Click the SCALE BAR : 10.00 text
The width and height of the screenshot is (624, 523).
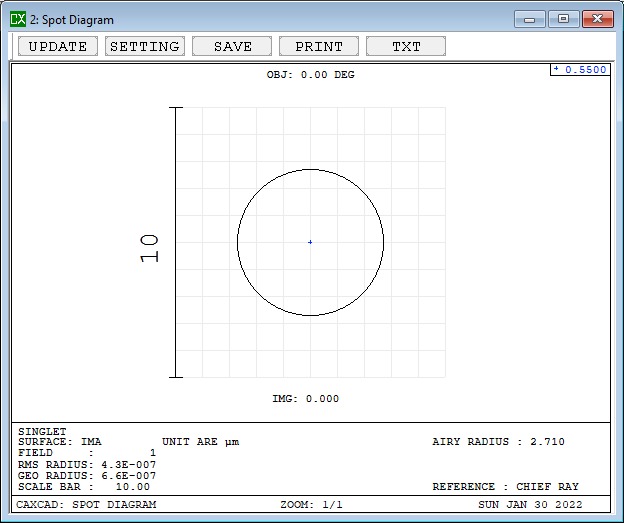(x=84, y=487)
